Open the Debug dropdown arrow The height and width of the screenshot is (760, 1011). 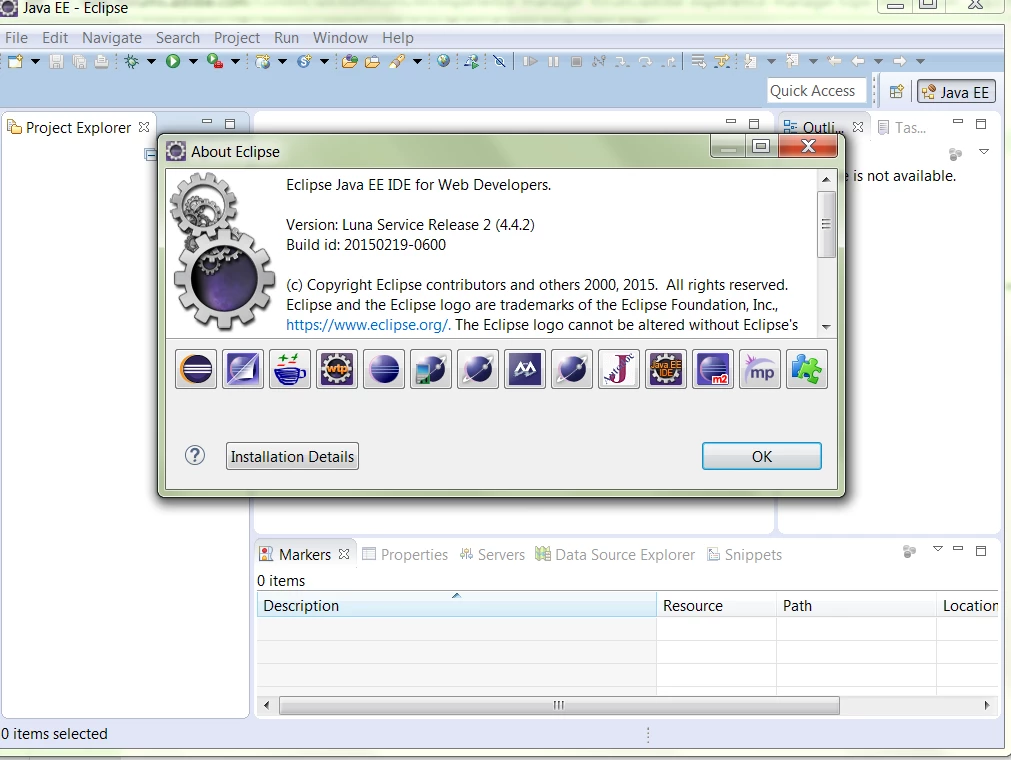[x=152, y=61]
